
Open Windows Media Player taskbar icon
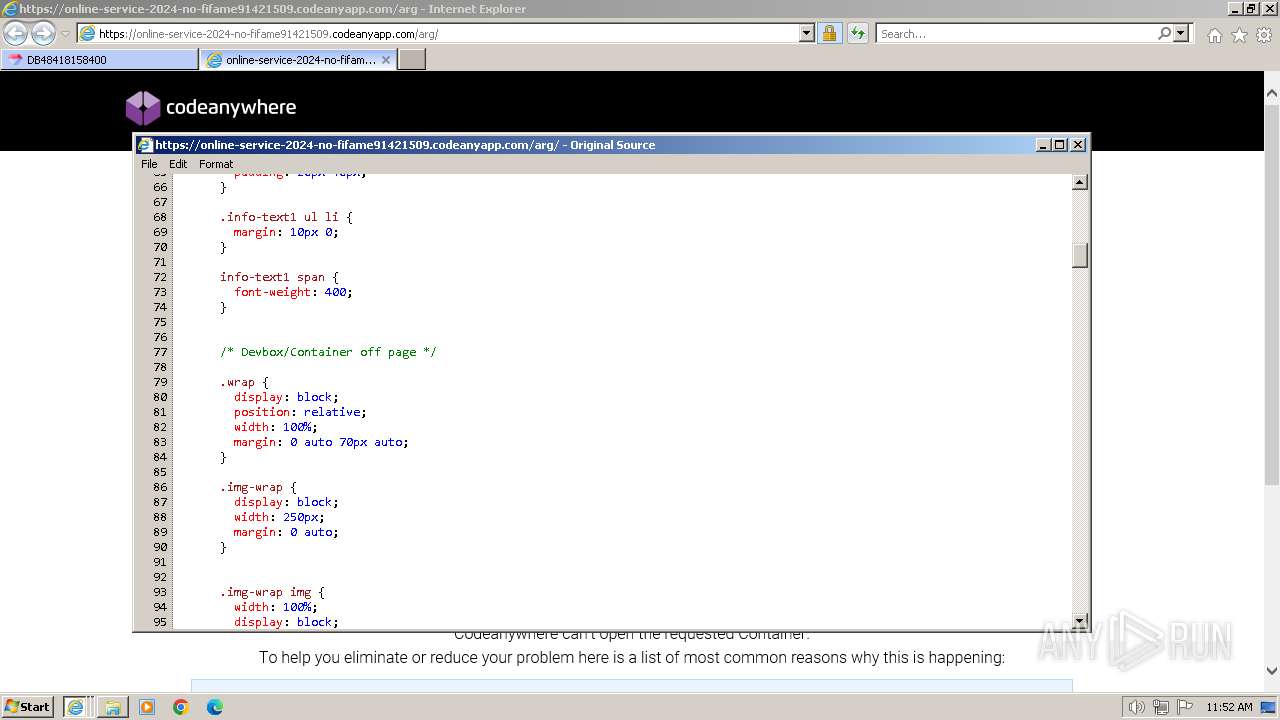[x=147, y=707]
